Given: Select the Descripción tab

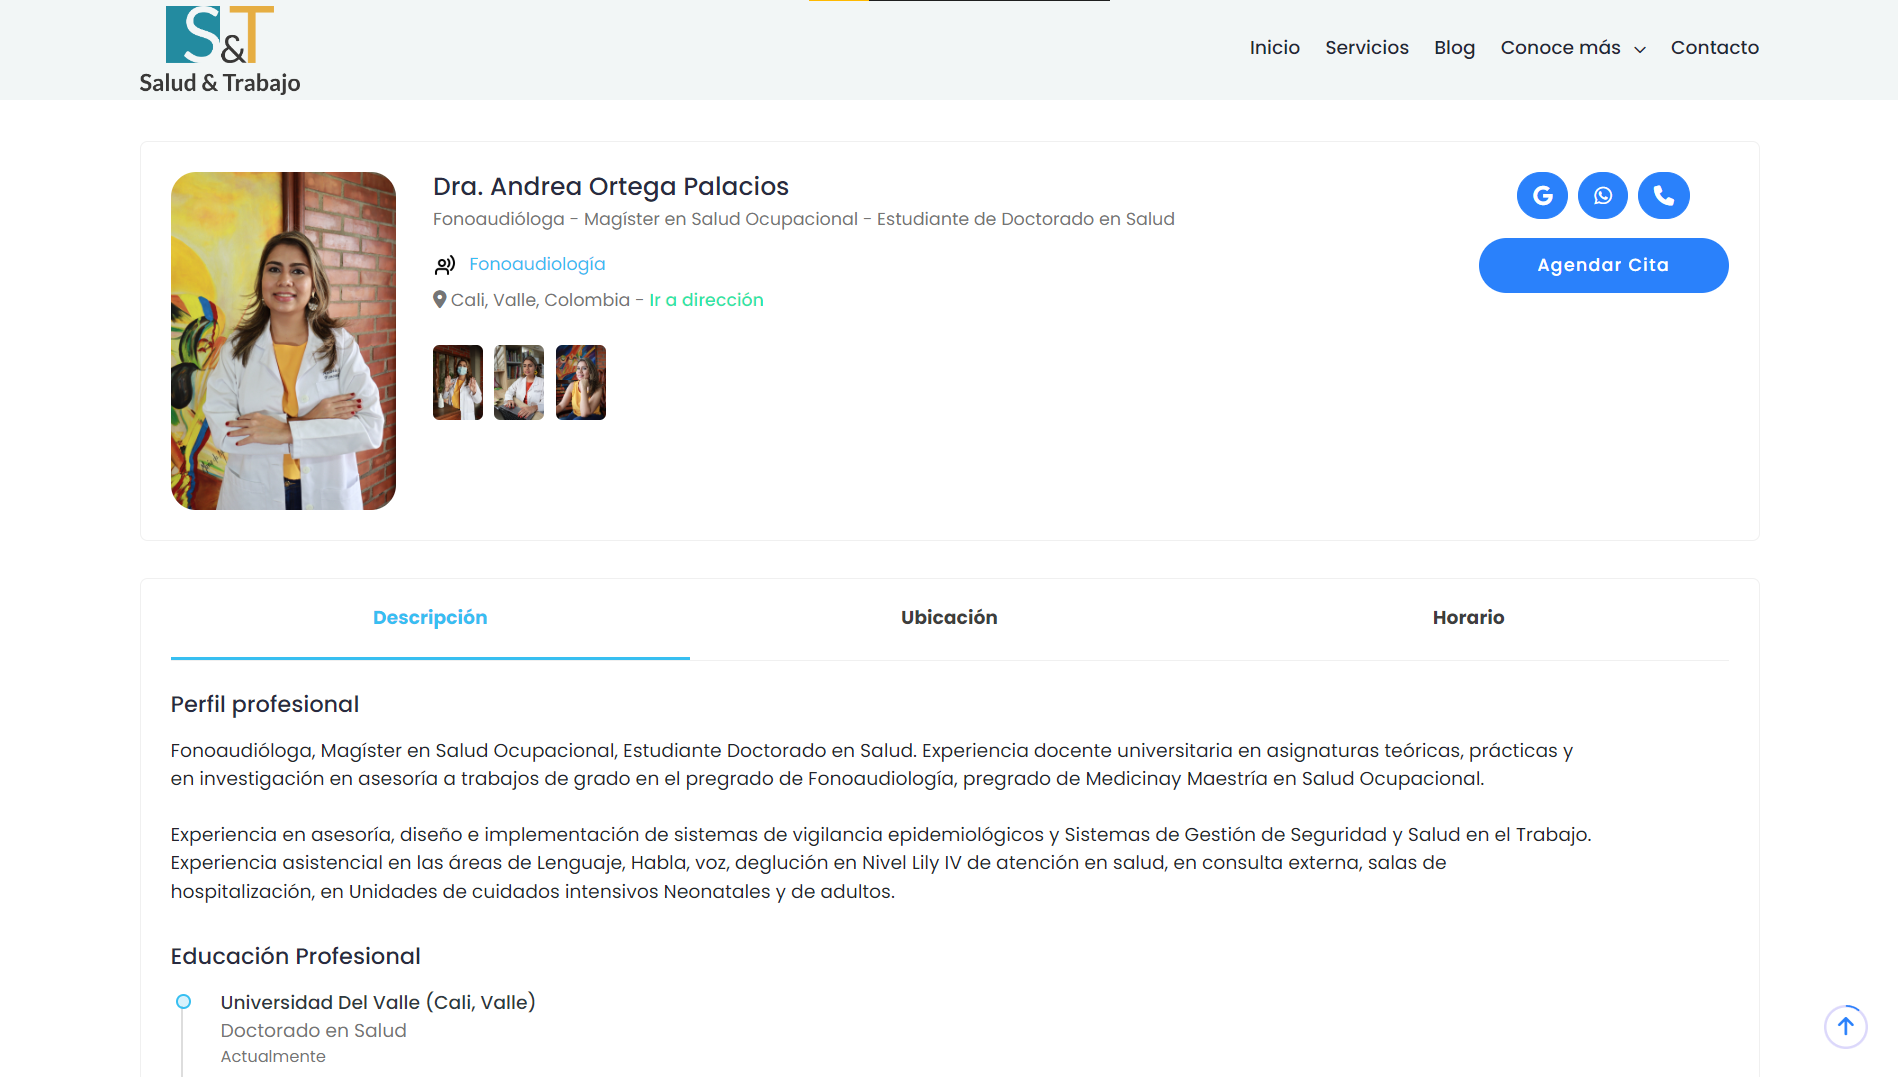Looking at the screenshot, I should tap(430, 618).
